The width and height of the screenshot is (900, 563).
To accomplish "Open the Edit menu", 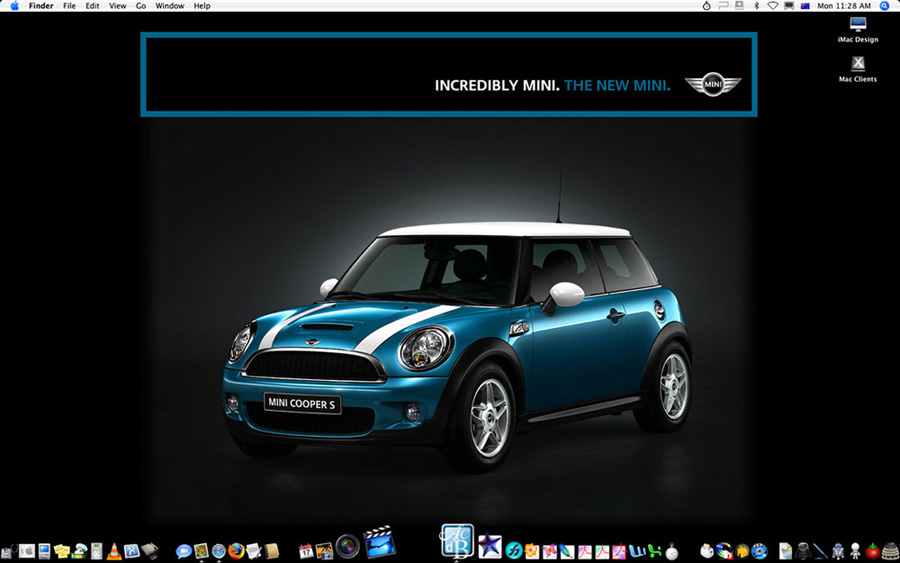I will tap(92, 6).
